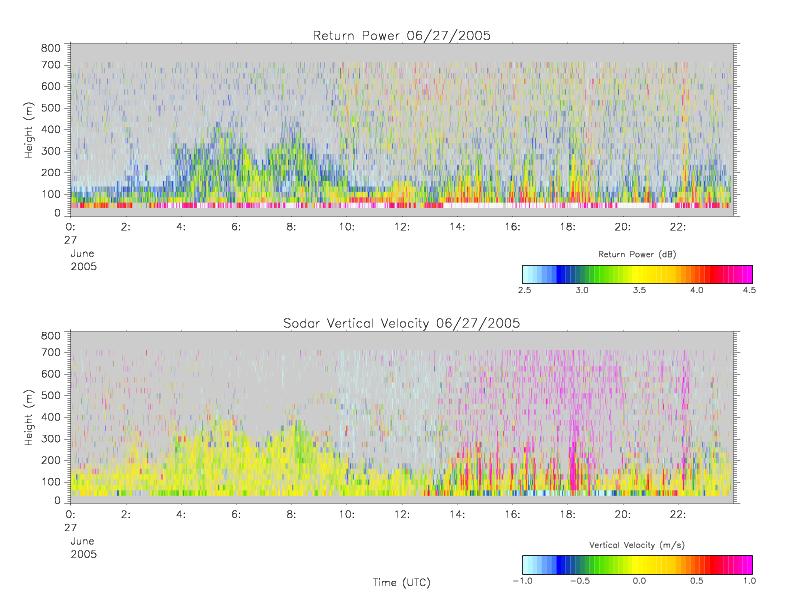Click the -0.5 tick on Vertical Velocity colorbar
The height and width of the screenshot is (611, 791).
tap(580, 581)
